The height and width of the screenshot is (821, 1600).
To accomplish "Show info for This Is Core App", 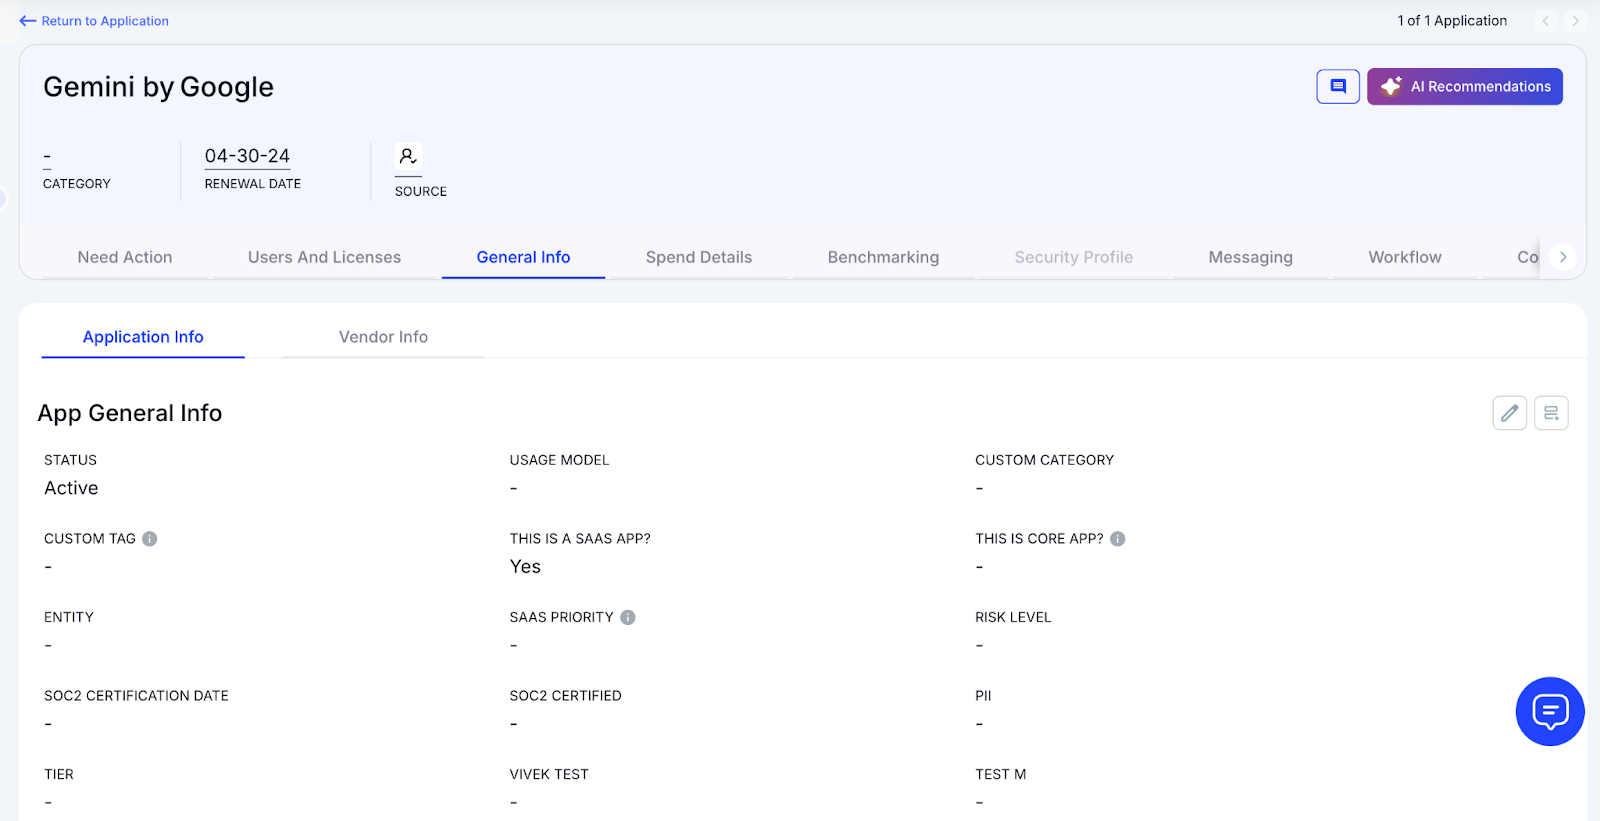I will [1118, 539].
